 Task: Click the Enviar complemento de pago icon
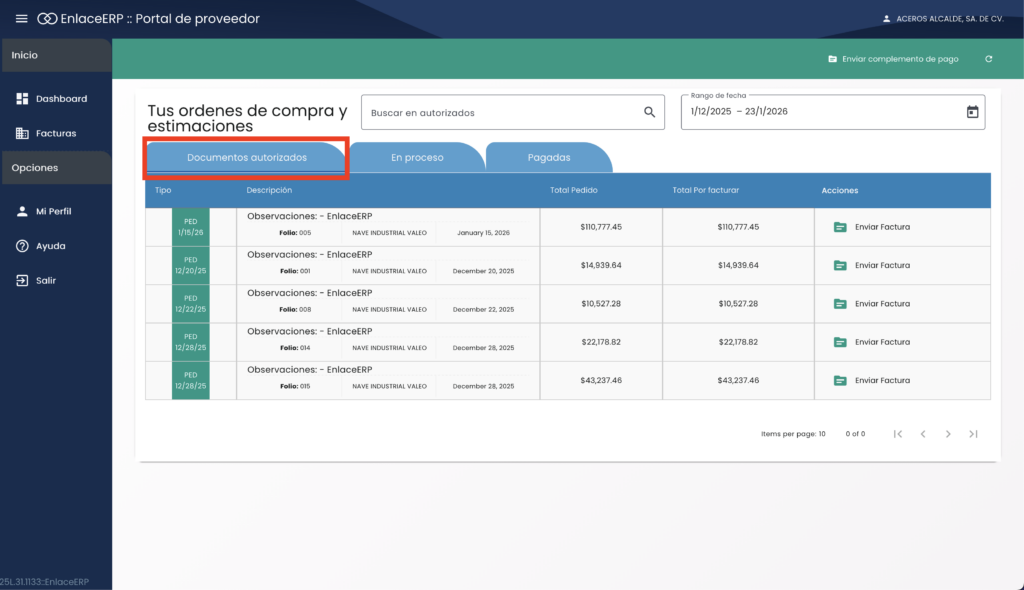[833, 59]
